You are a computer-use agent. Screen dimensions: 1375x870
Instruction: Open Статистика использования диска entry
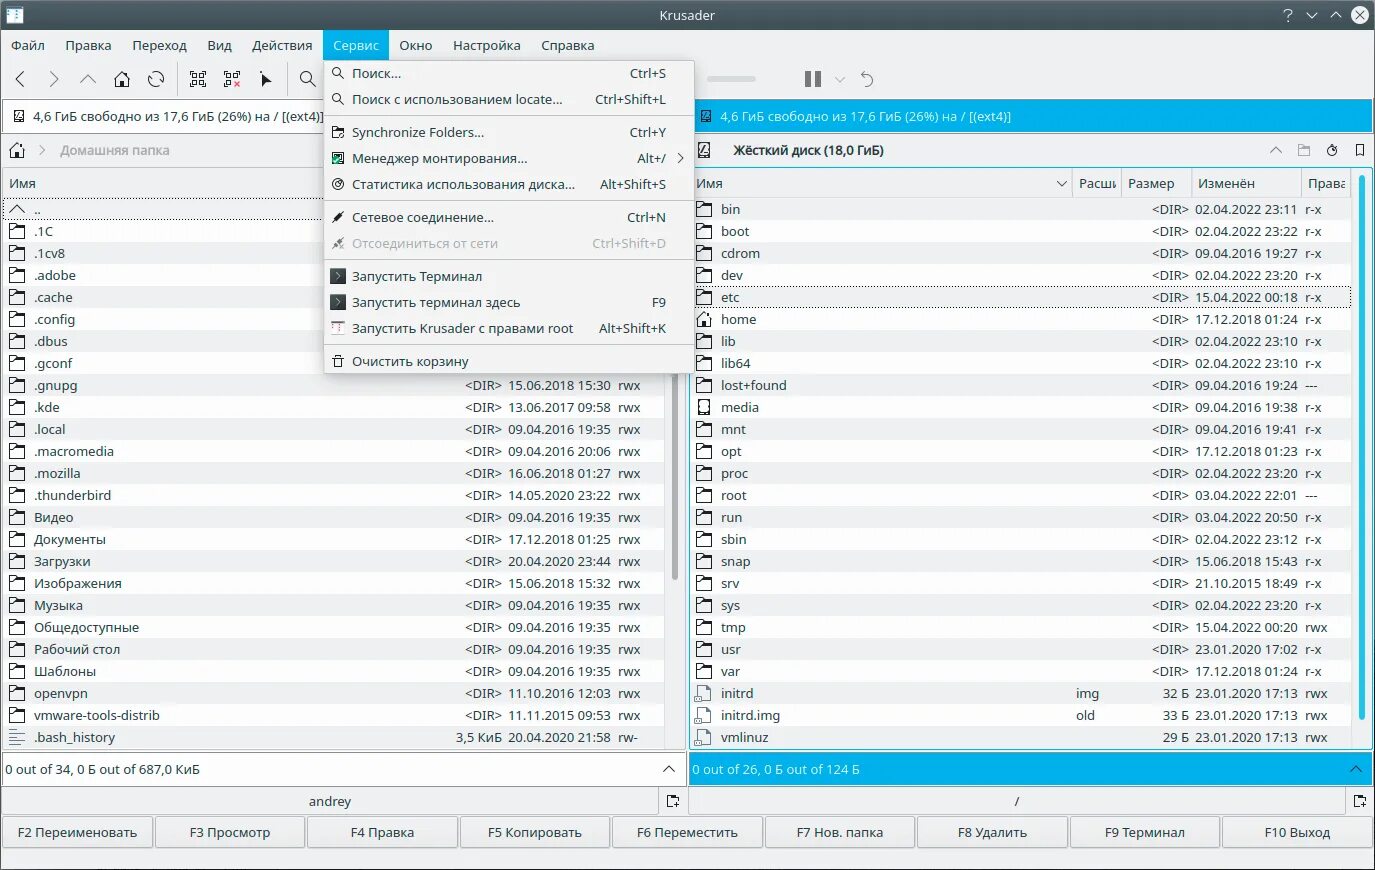509,184
